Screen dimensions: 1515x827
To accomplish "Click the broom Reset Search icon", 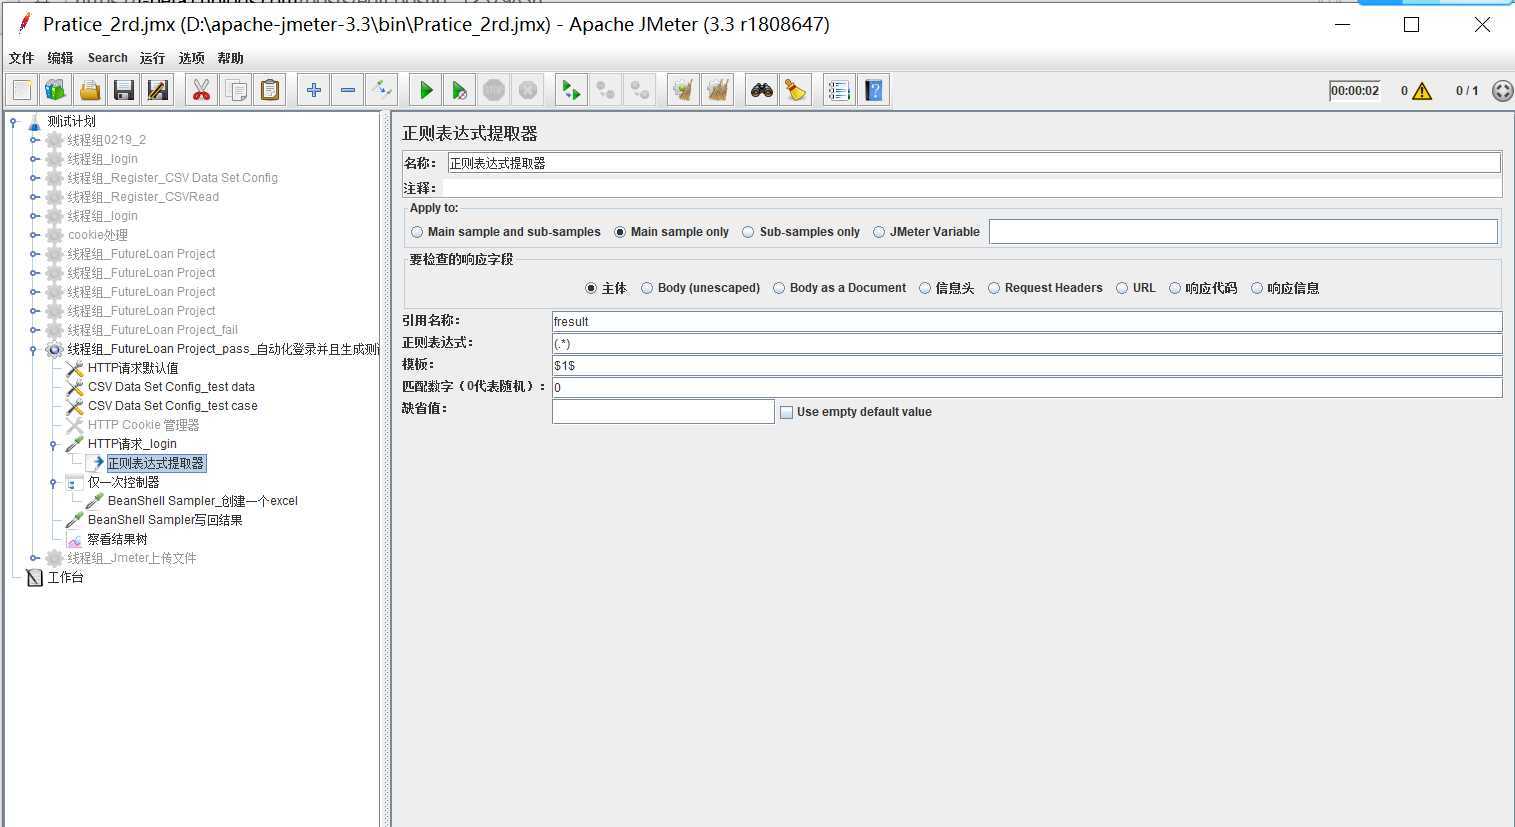I will tap(796, 91).
